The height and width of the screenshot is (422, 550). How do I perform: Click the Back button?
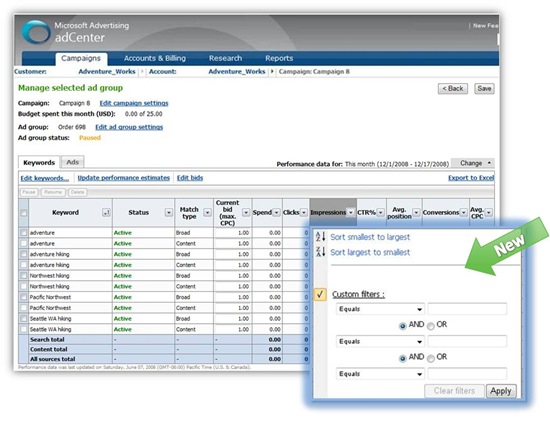point(453,88)
